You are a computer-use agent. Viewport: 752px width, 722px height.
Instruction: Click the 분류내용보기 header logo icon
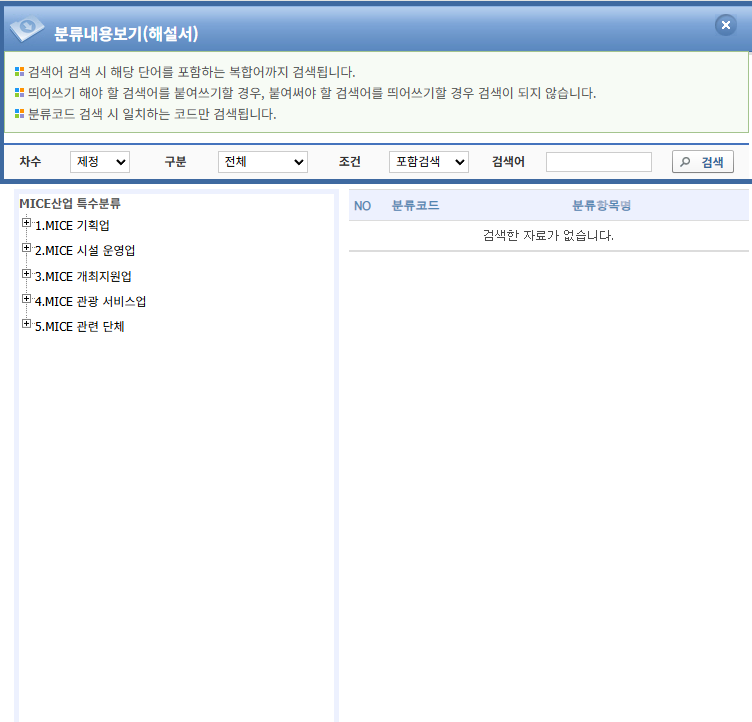27,31
